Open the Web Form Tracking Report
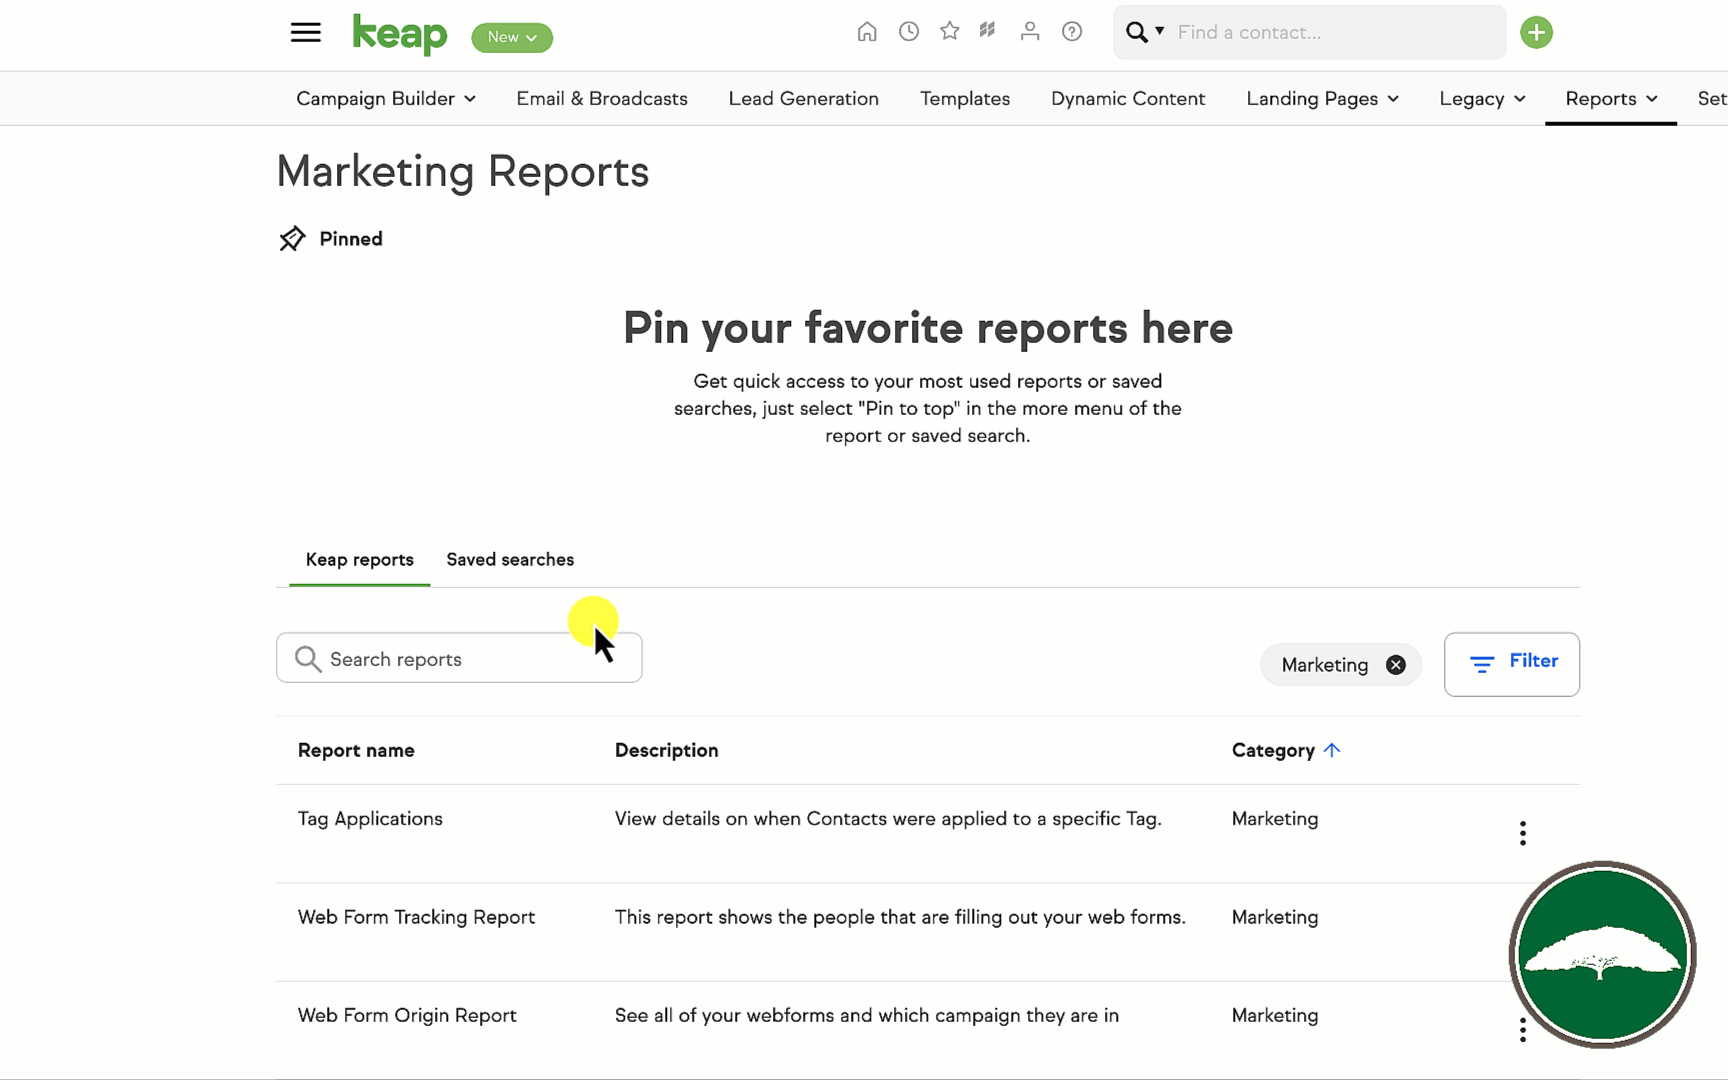The height and width of the screenshot is (1080, 1728). coord(416,917)
